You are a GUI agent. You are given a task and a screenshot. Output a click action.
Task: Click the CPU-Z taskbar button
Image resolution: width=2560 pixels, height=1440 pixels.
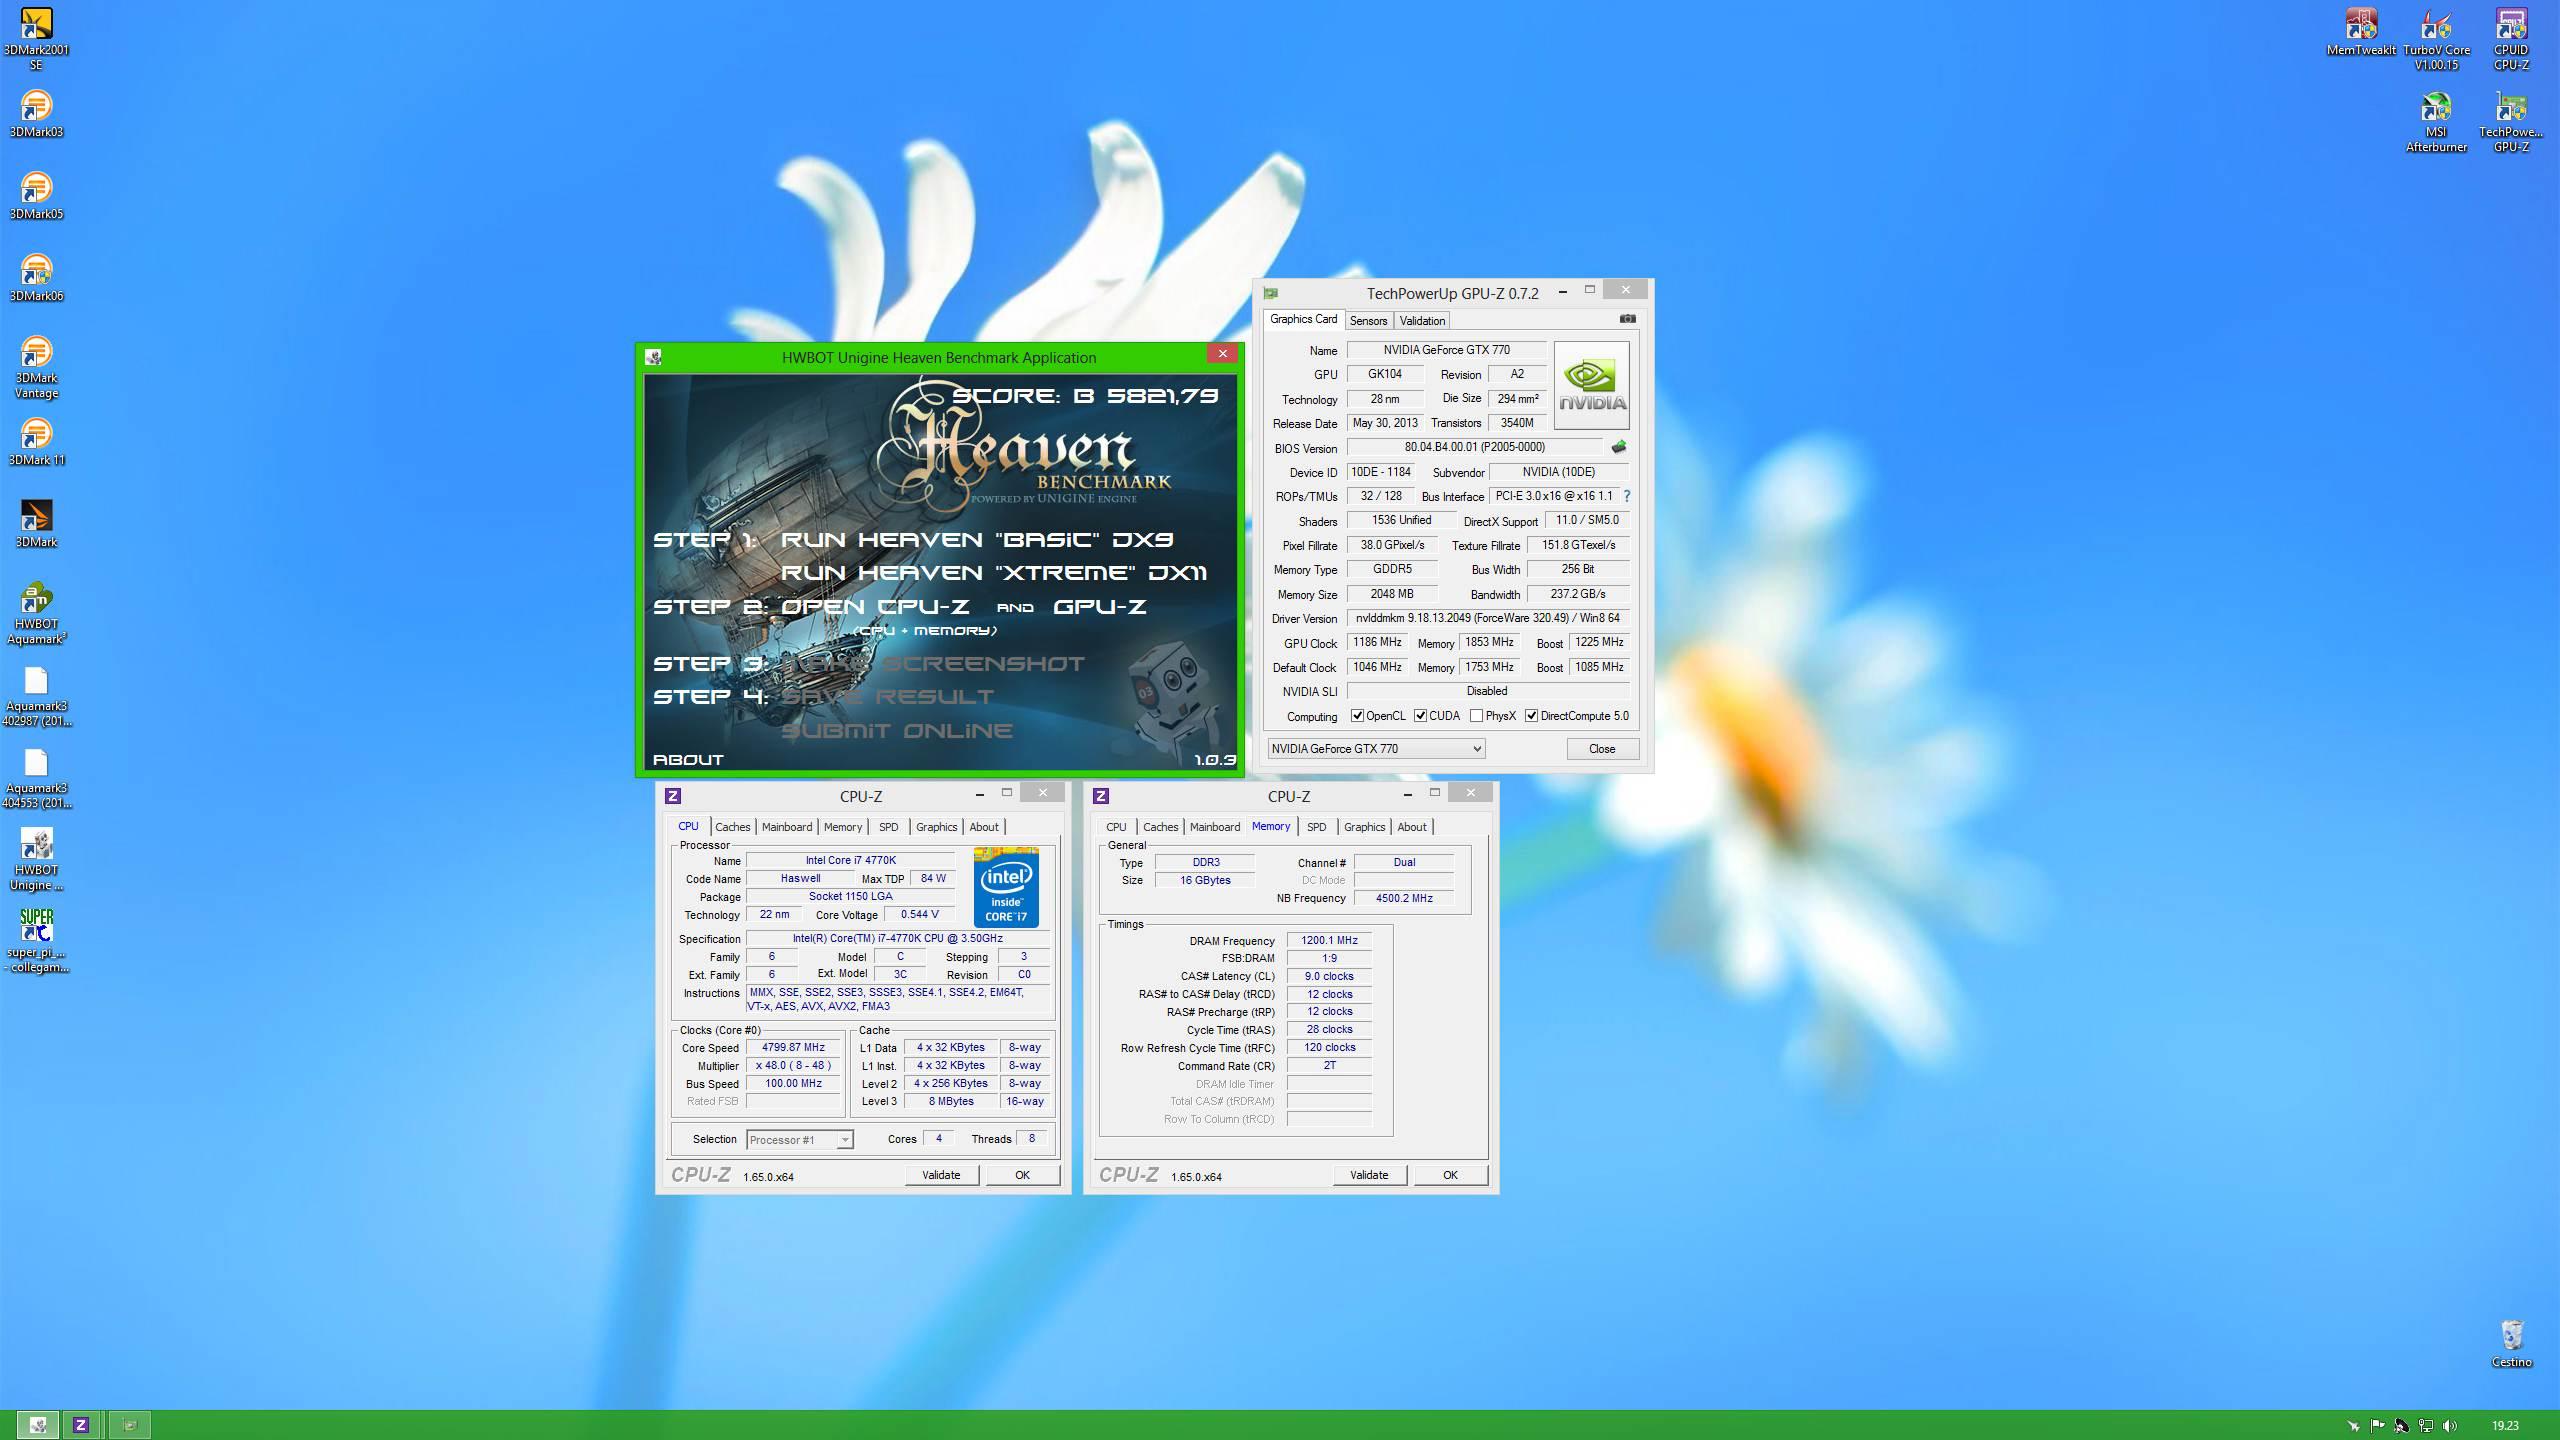[81, 1425]
